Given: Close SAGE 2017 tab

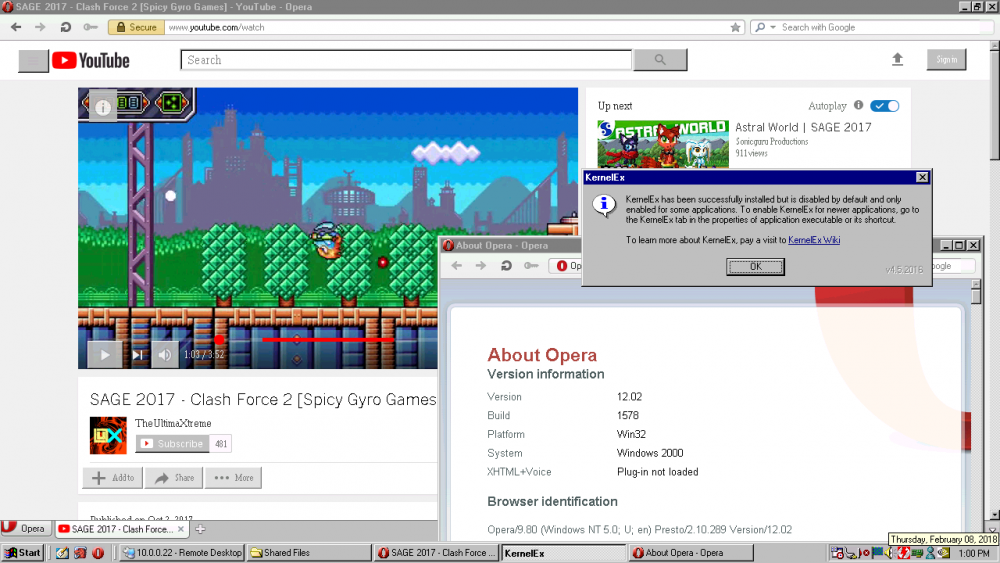Looking at the screenshot, I should tap(180, 529).
